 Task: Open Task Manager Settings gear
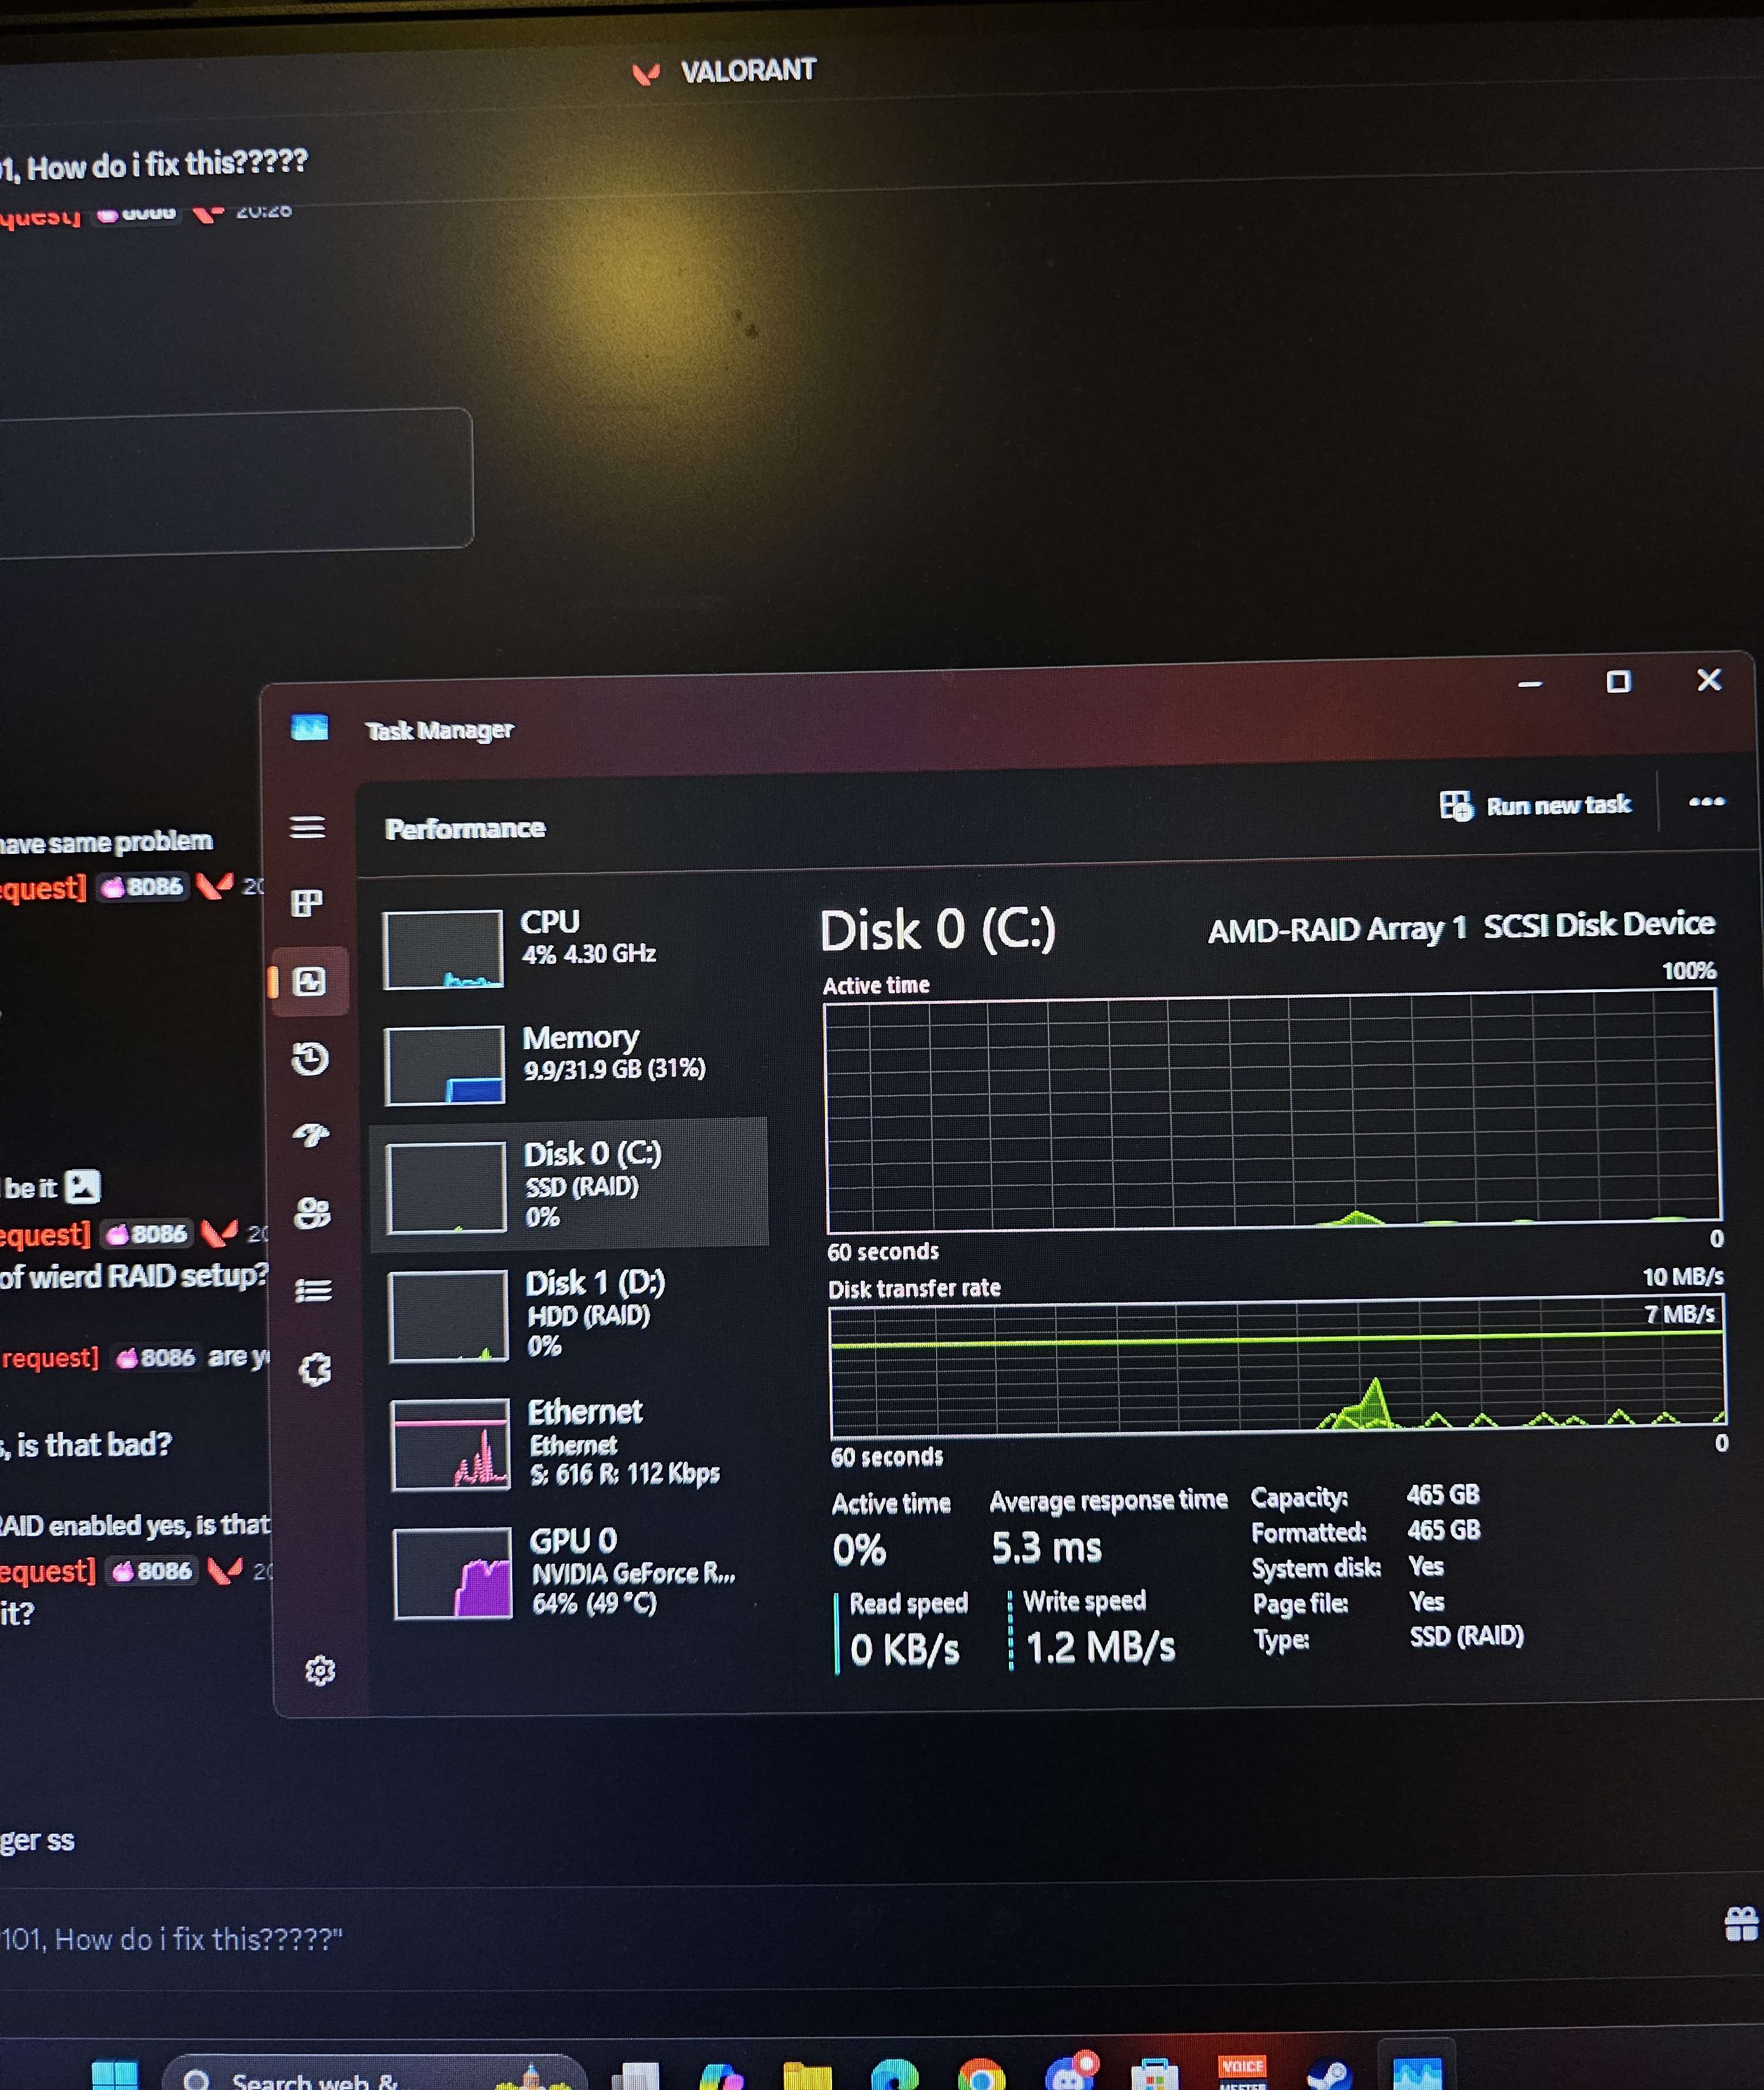(x=320, y=1670)
